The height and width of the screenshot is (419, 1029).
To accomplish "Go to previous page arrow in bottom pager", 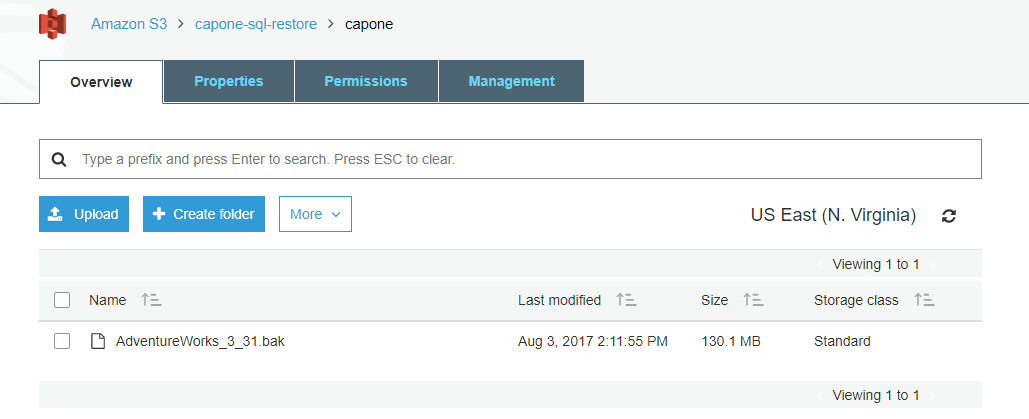I will (x=820, y=395).
